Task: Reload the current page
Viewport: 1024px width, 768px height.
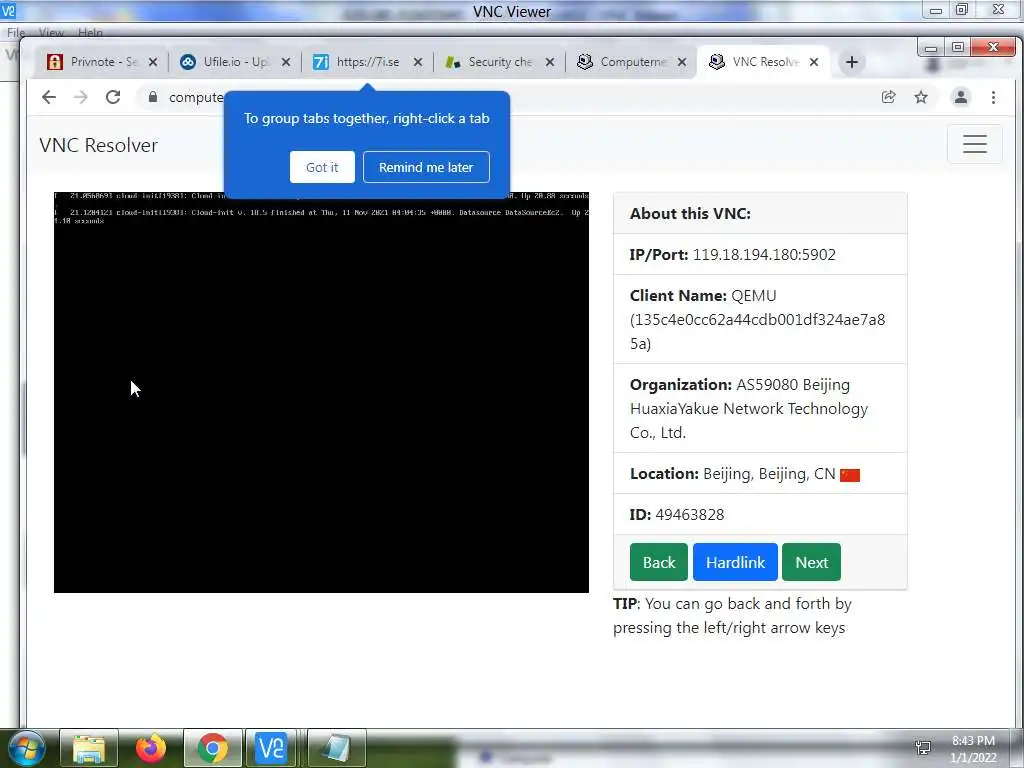Action: (x=113, y=97)
